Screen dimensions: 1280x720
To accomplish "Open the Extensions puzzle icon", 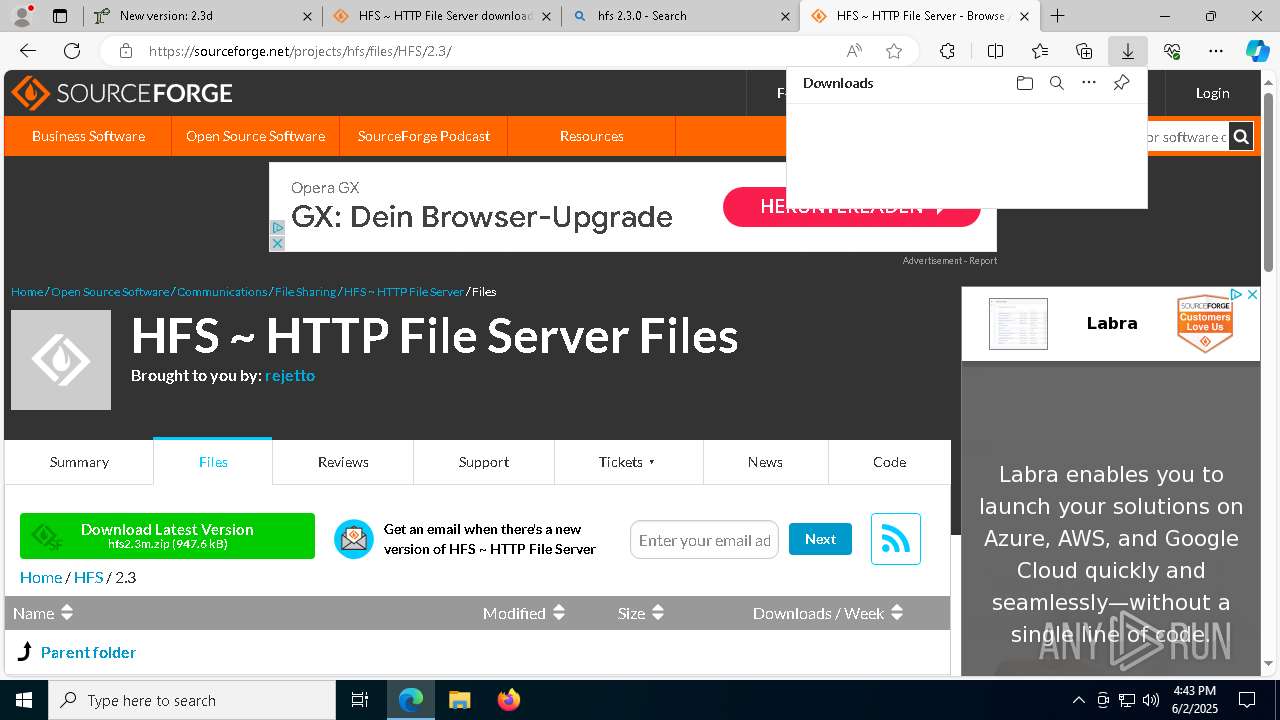I will [x=947, y=51].
